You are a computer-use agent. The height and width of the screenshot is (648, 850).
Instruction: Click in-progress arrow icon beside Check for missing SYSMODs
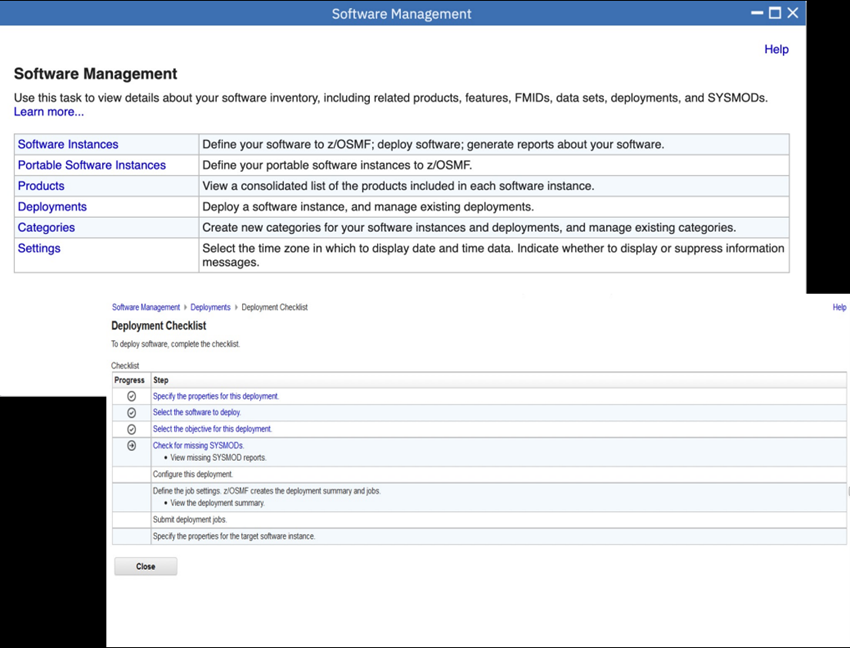[x=131, y=445]
